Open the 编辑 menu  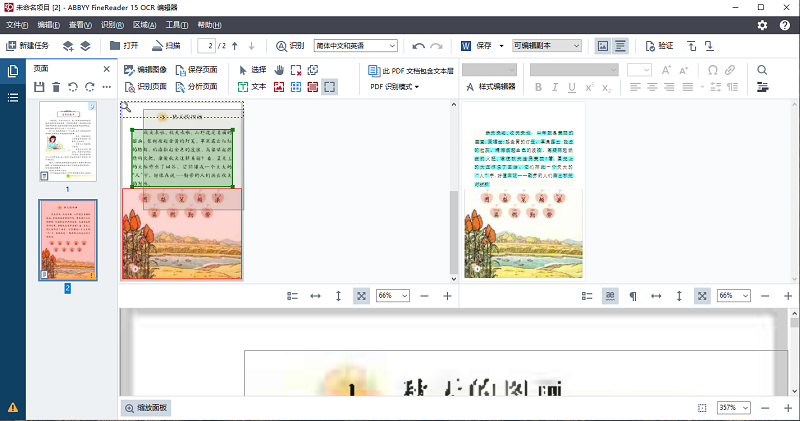tap(48, 25)
